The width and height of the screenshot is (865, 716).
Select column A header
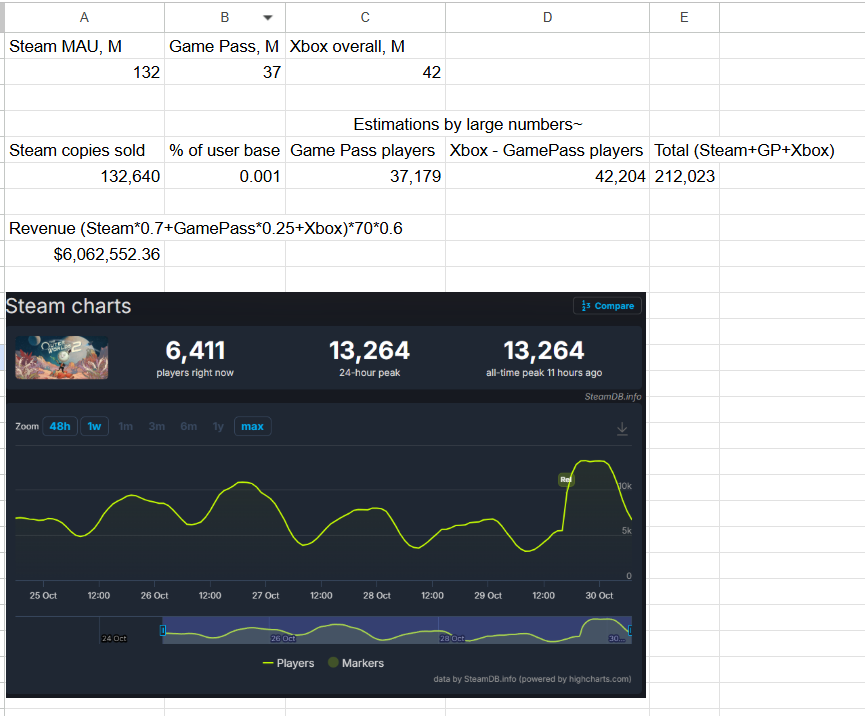point(84,18)
